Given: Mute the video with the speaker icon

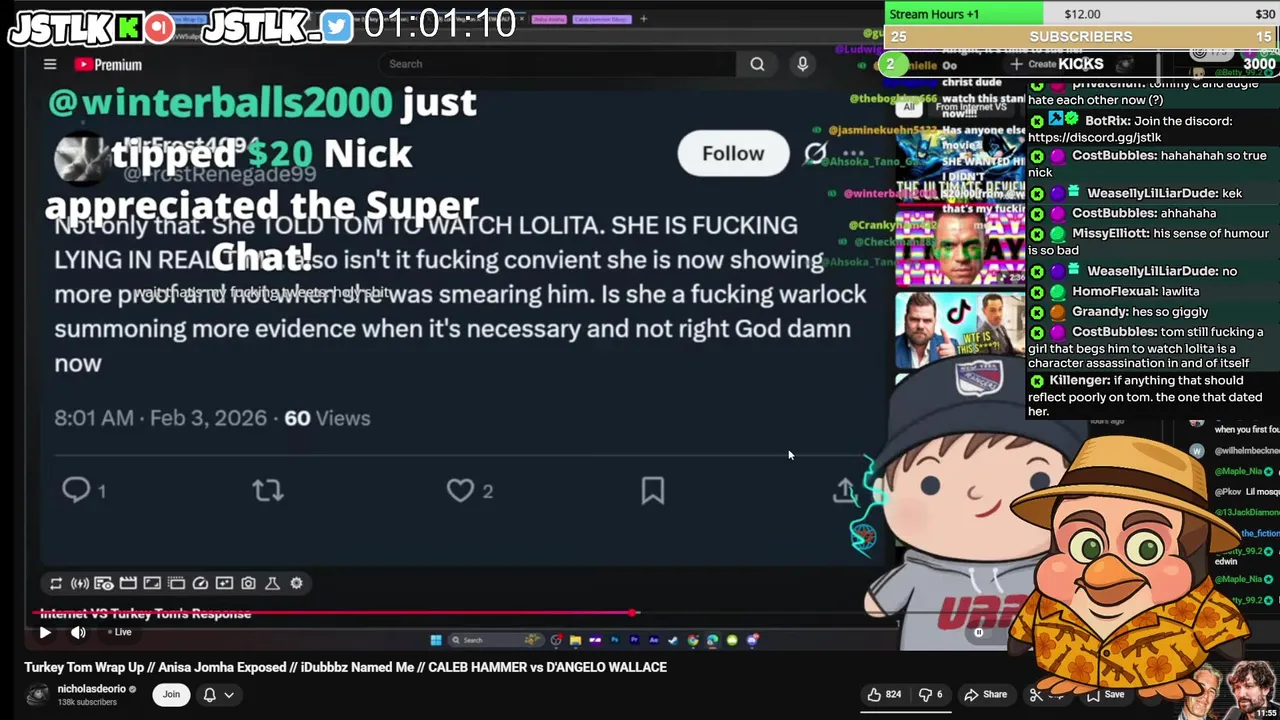Looking at the screenshot, I should point(78,632).
